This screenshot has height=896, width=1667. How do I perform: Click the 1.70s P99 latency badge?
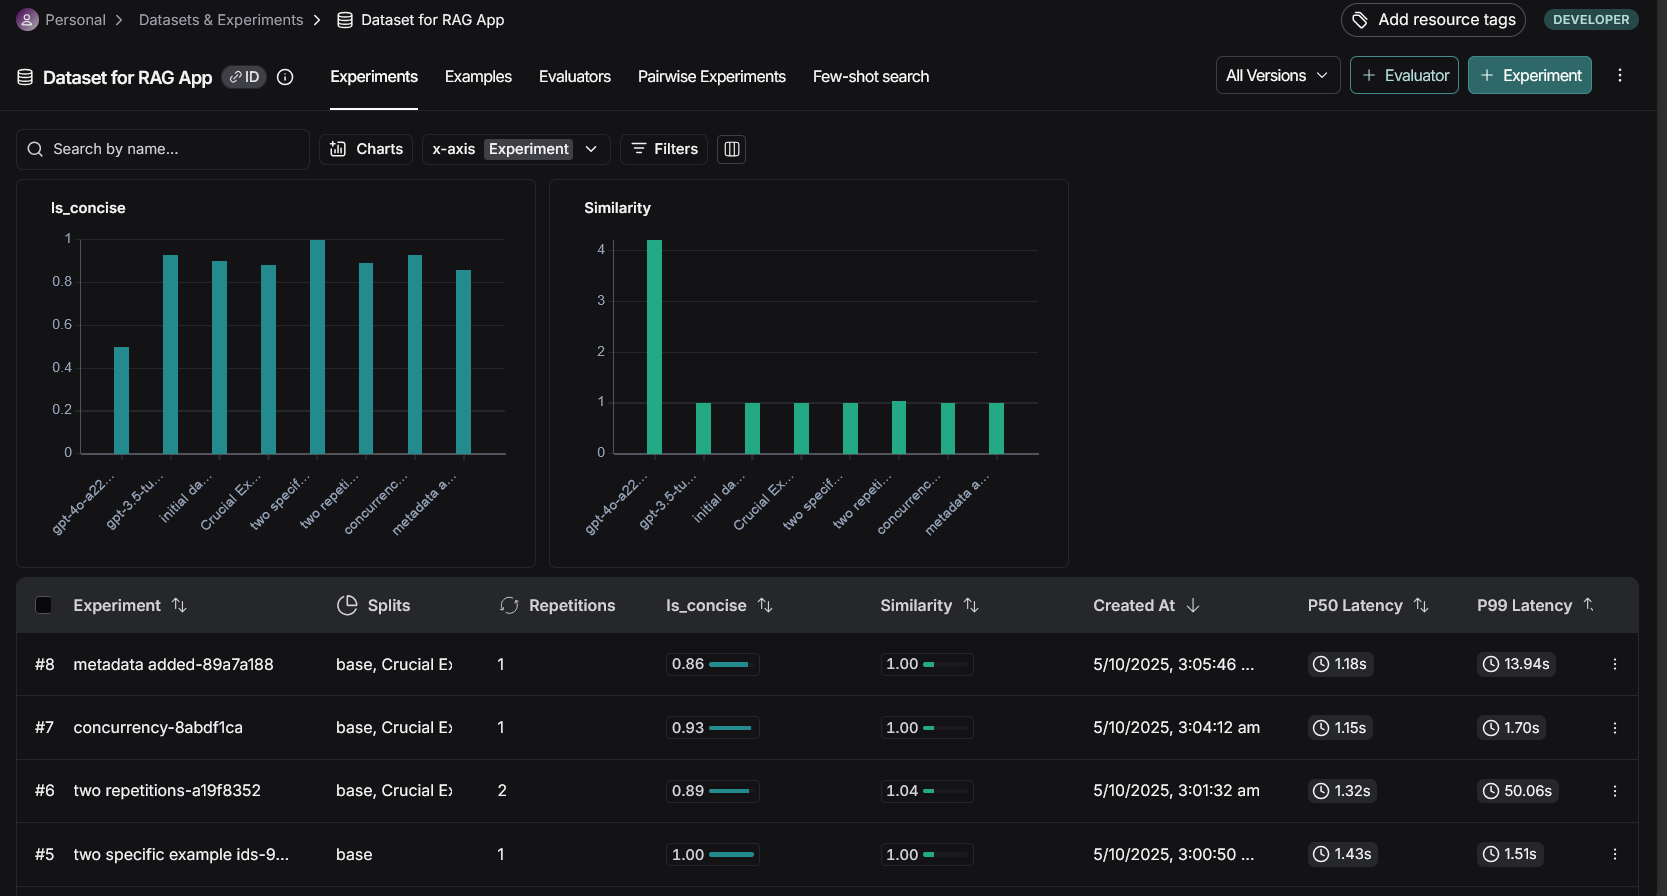pyautogui.click(x=1511, y=728)
